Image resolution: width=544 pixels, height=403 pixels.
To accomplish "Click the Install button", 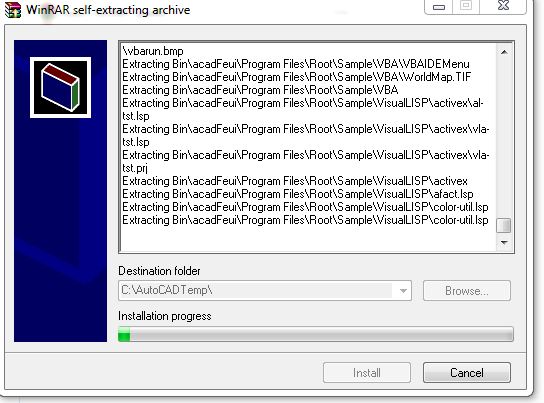I will 367,373.
